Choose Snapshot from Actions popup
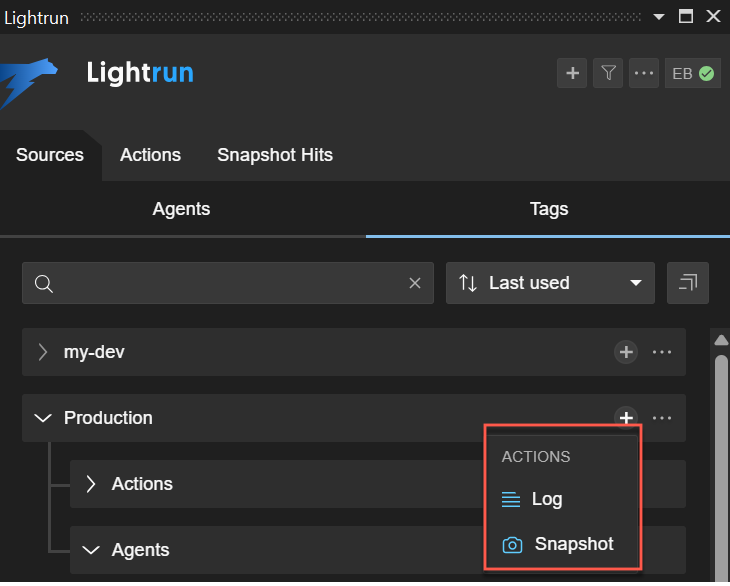 [573, 544]
